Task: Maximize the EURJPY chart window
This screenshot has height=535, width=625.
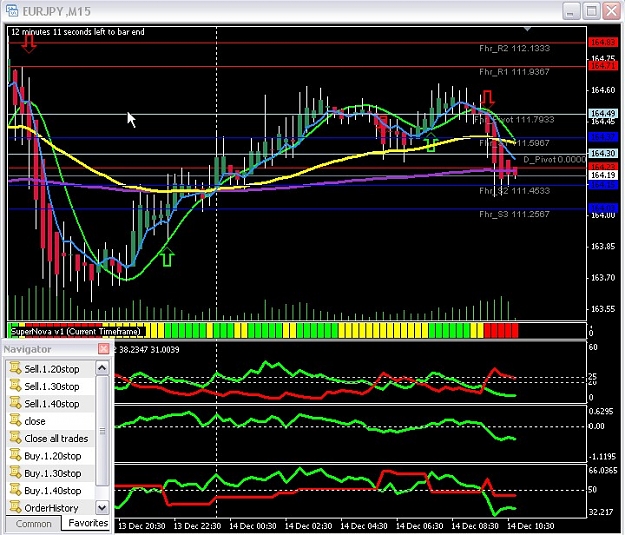Action: (591, 11)
